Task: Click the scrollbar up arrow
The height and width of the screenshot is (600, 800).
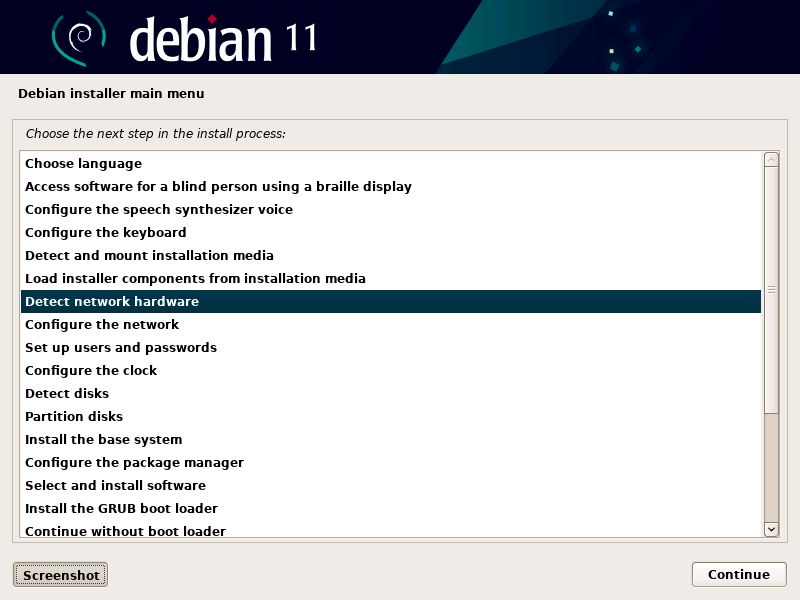Action: [771, 160]
